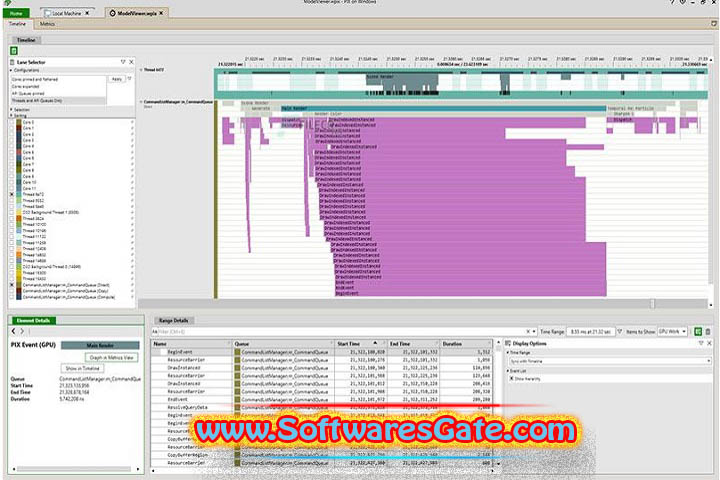Open the Home tab
The image size is (720, 480).
click(x=17, y=13)
